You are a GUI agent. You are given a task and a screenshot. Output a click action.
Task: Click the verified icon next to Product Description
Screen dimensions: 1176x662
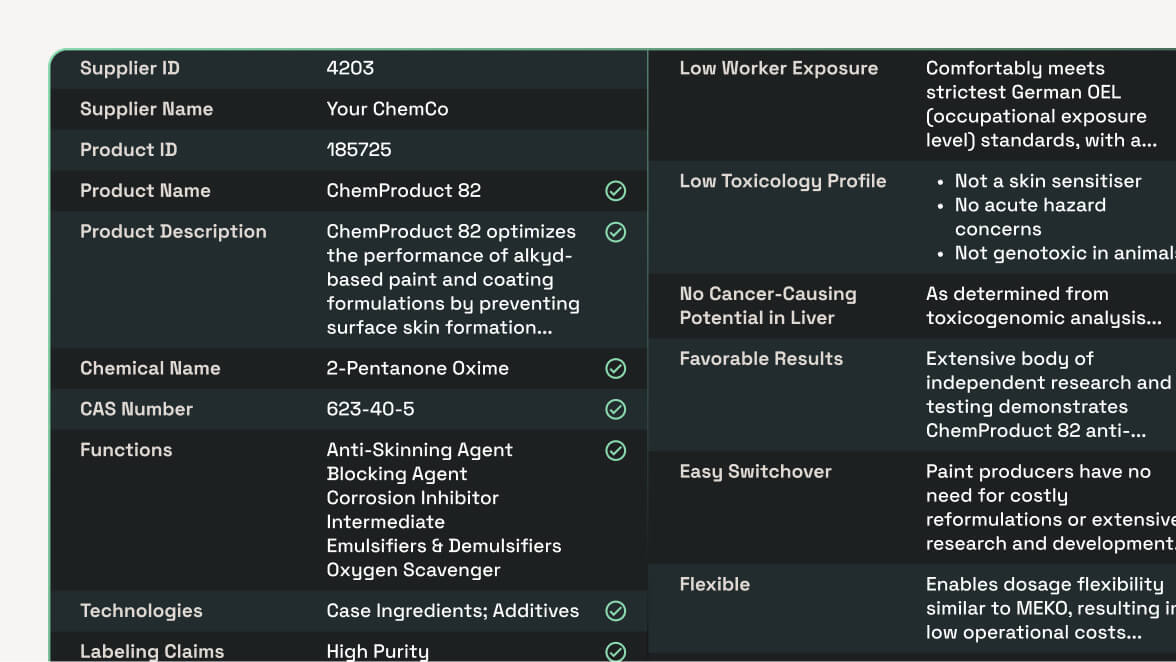pos(616,232)
